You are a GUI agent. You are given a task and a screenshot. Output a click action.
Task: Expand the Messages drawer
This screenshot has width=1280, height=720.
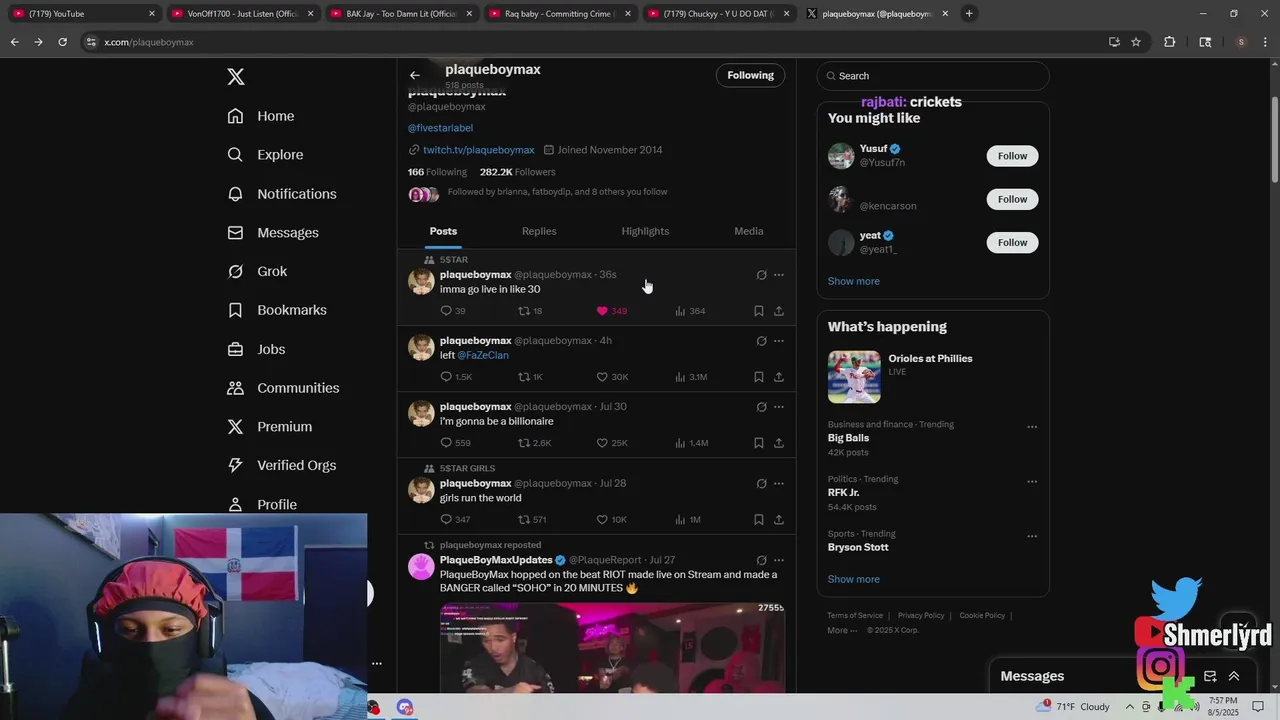click(1234, 676)
